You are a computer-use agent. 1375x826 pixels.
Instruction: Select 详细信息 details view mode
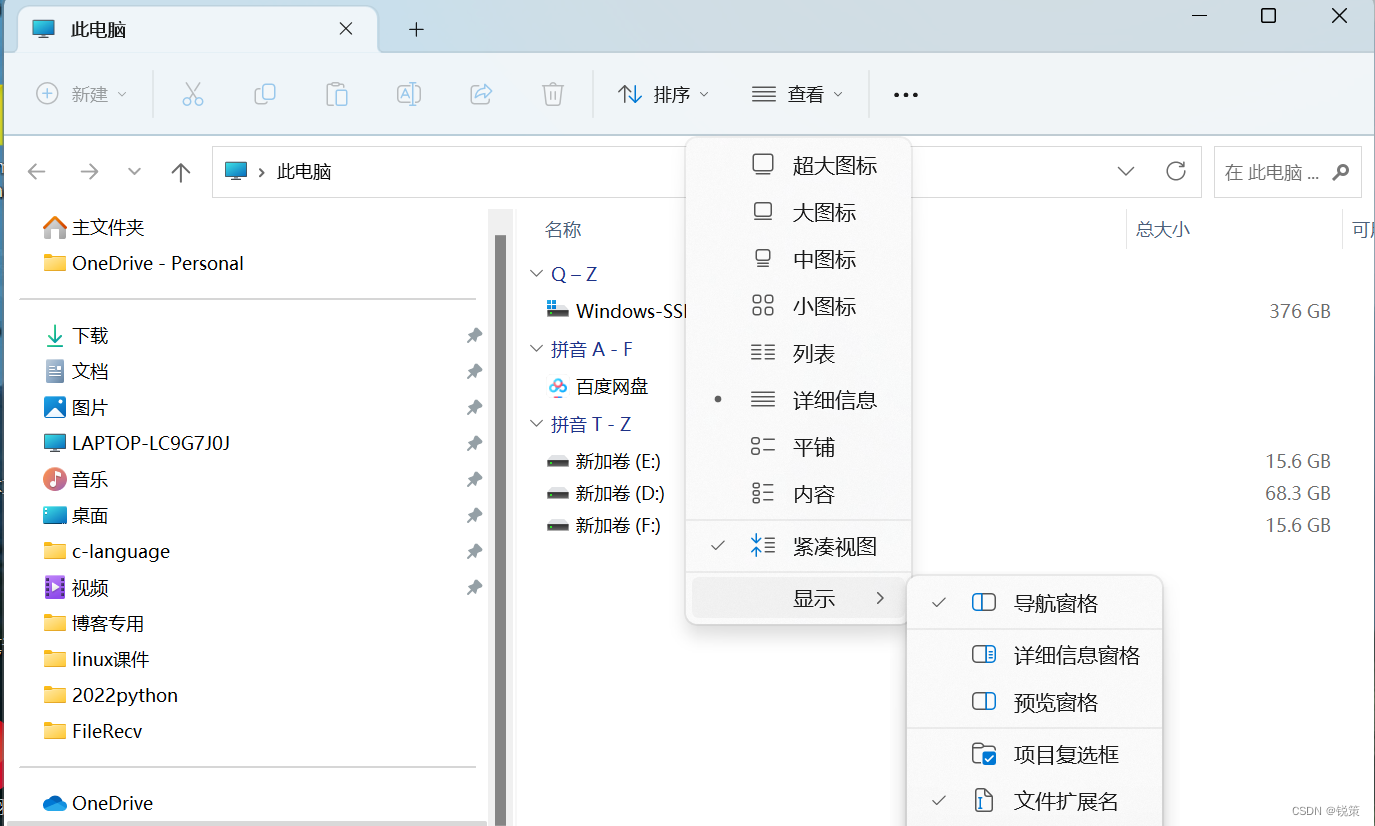pos(798,401)
